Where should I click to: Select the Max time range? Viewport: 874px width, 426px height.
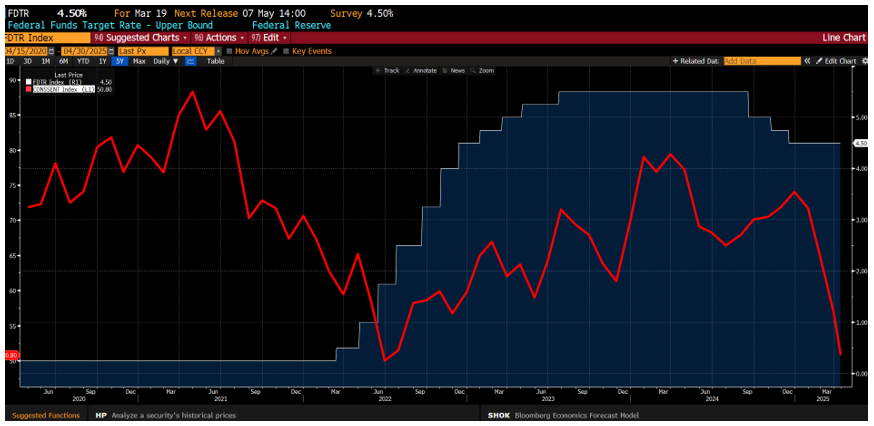(139, 61)
